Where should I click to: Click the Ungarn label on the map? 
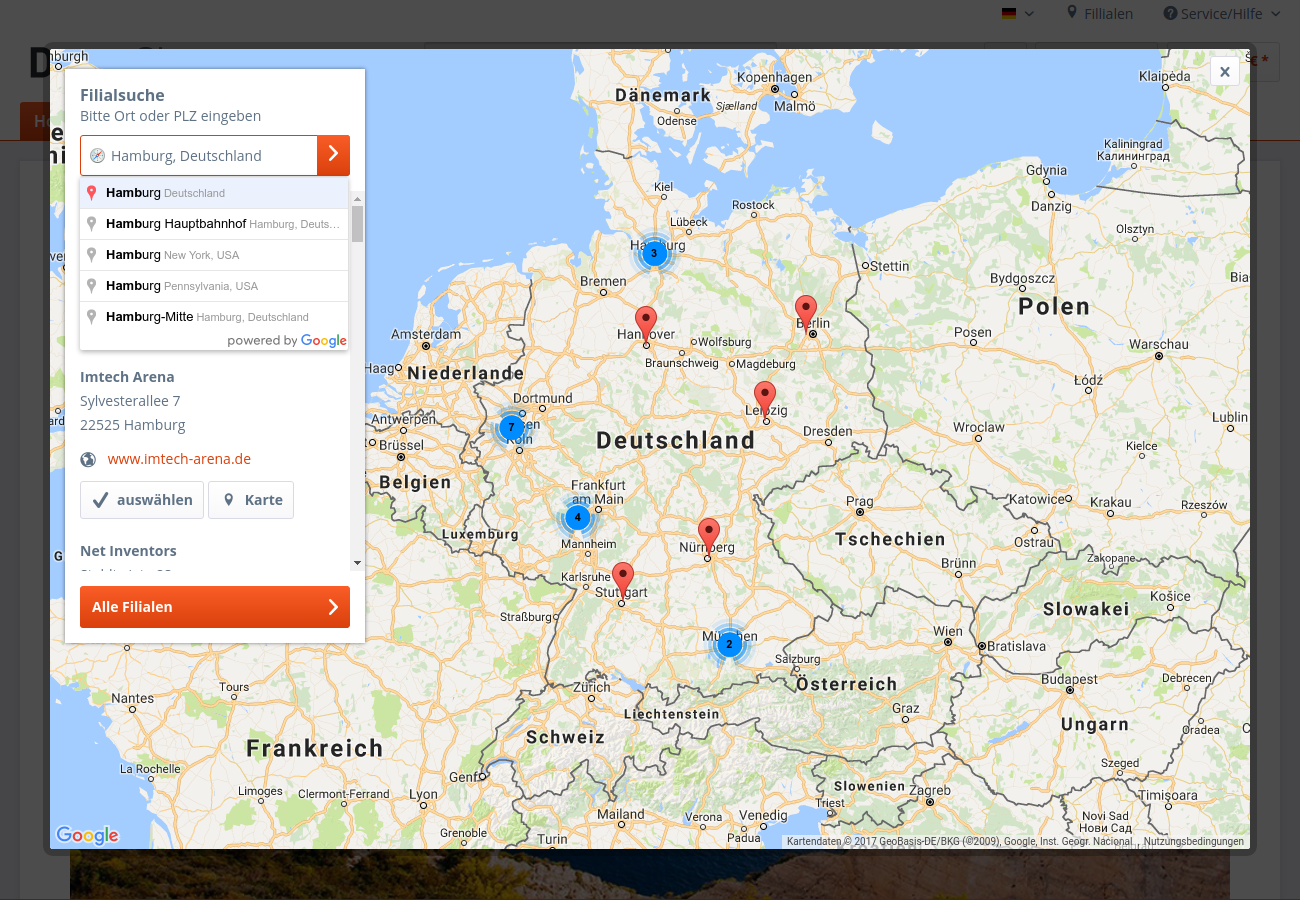click(x=1095, y=725)
